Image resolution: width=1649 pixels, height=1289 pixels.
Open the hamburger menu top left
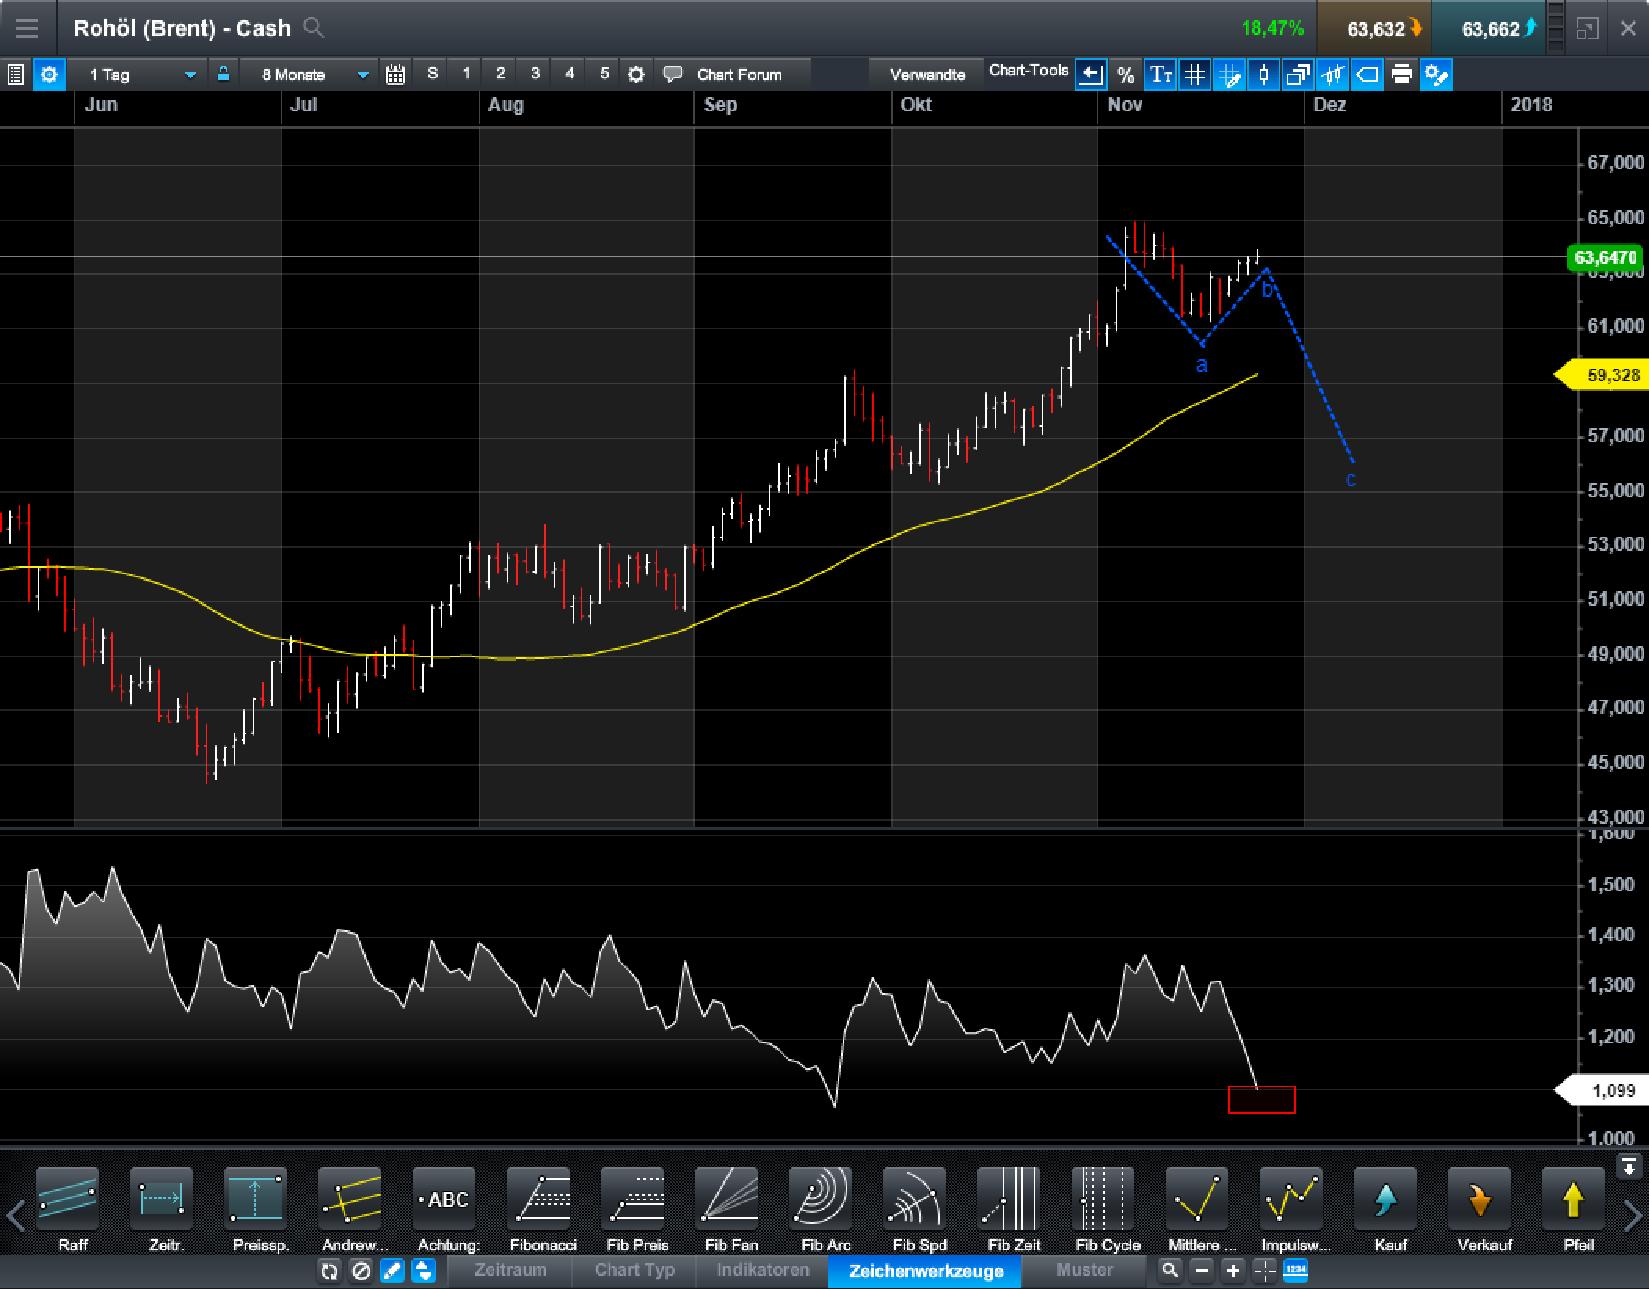(x=27, y=27)
